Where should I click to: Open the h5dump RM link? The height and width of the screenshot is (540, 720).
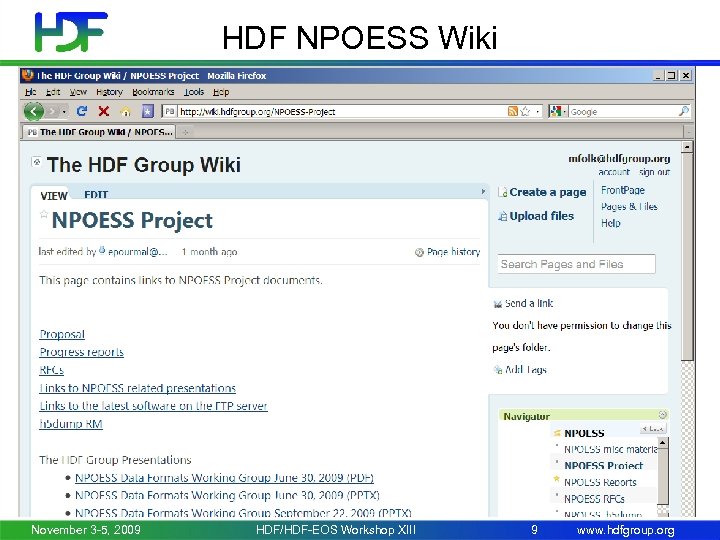(71, 424)
